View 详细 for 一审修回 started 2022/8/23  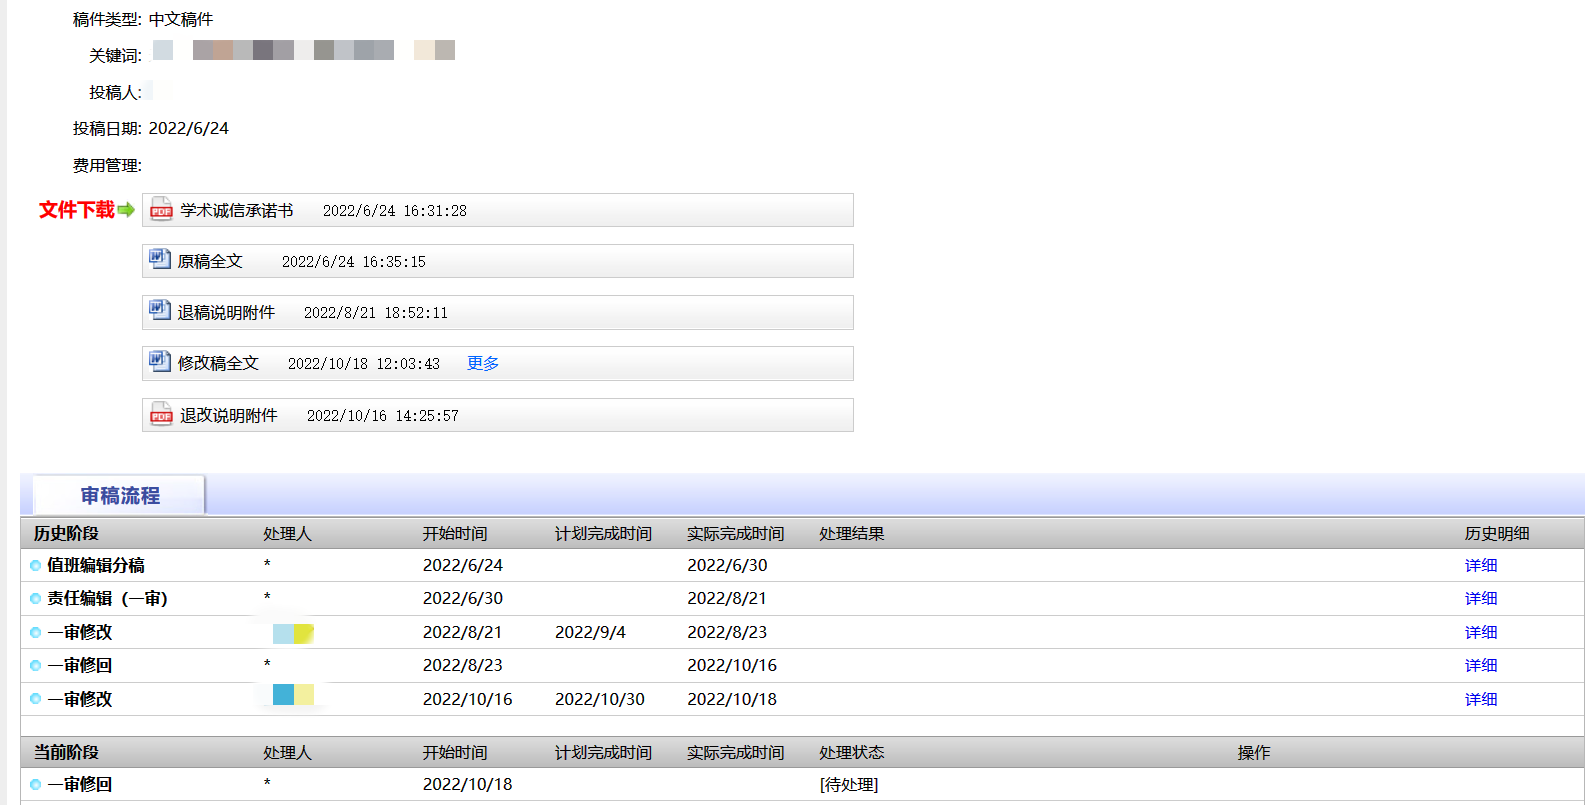(x=1480, y=666)
